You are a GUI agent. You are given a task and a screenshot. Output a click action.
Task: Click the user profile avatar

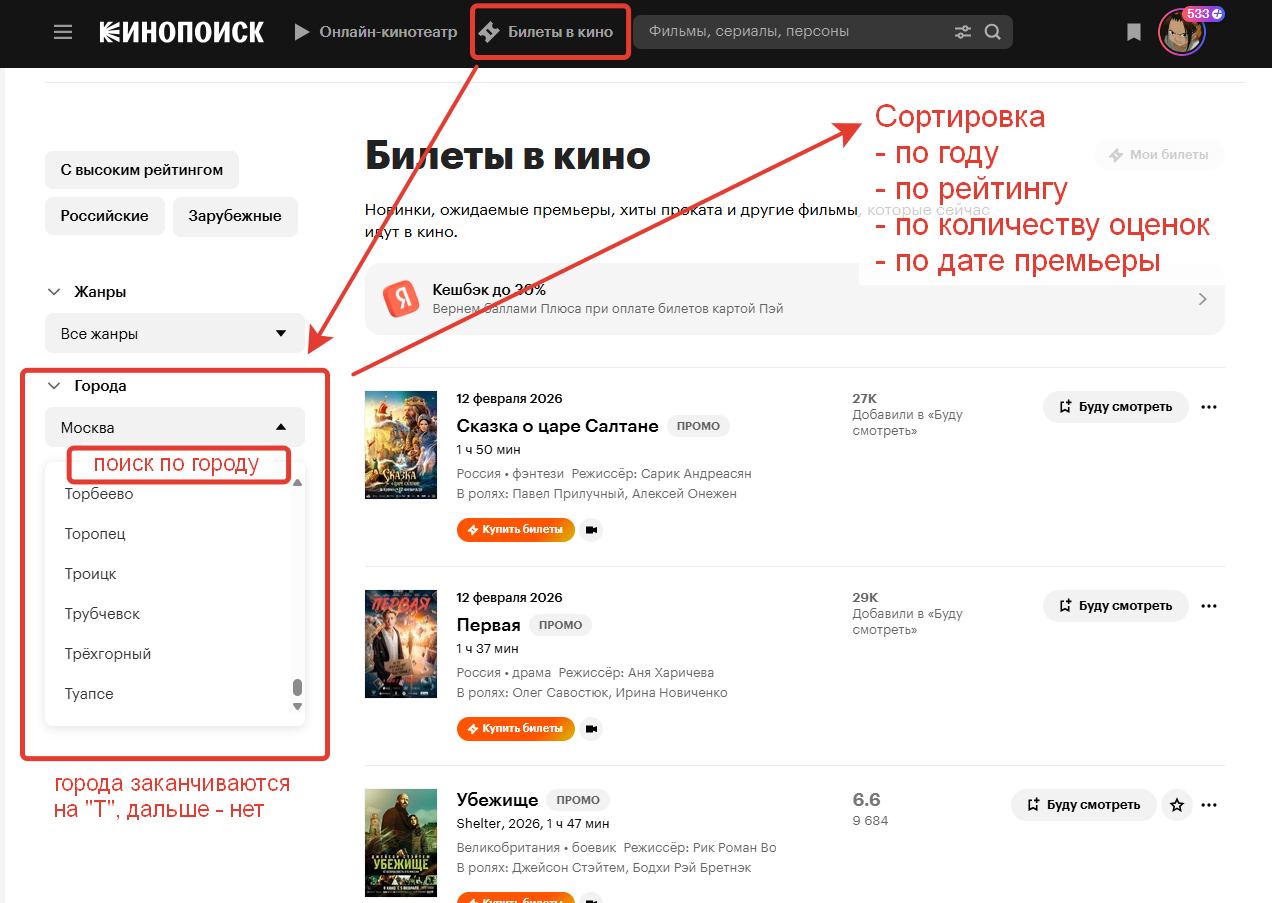click(x=1180, y=33)
